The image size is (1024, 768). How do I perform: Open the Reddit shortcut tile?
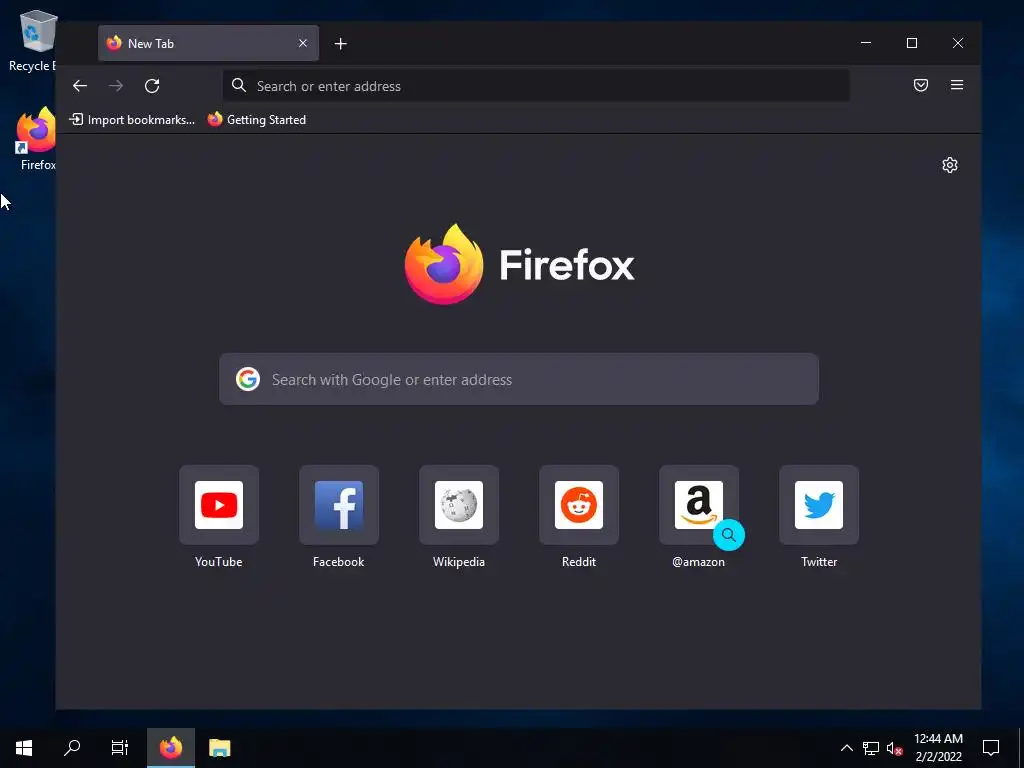579,505
